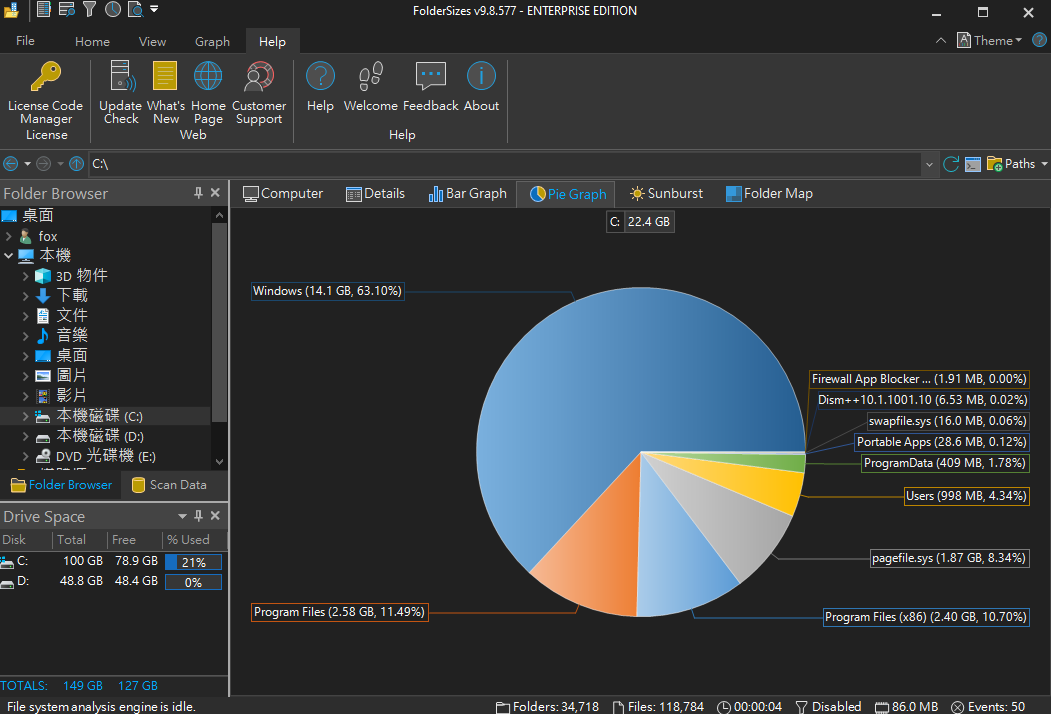Close the Folder Browser panel
This screenshot has width=1051, height=714.
point(215,193)
